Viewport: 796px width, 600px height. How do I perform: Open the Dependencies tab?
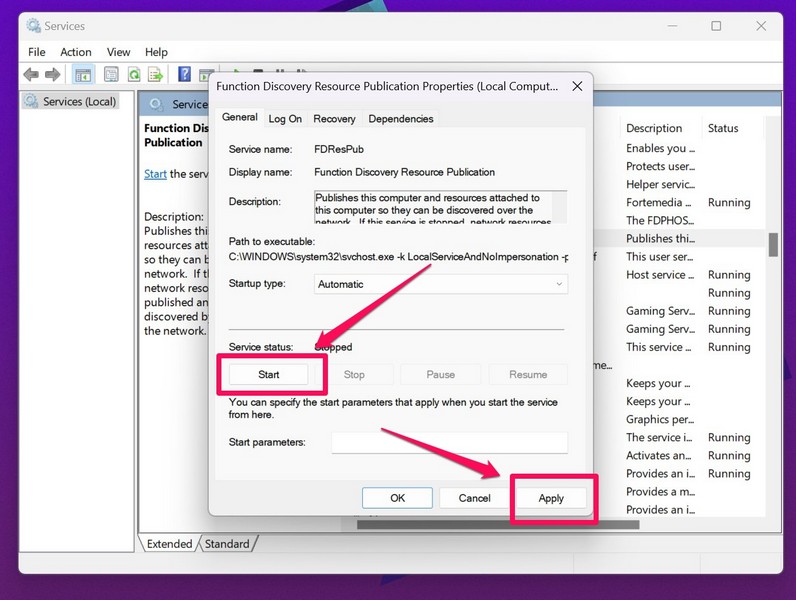click(x=400, y=119)
